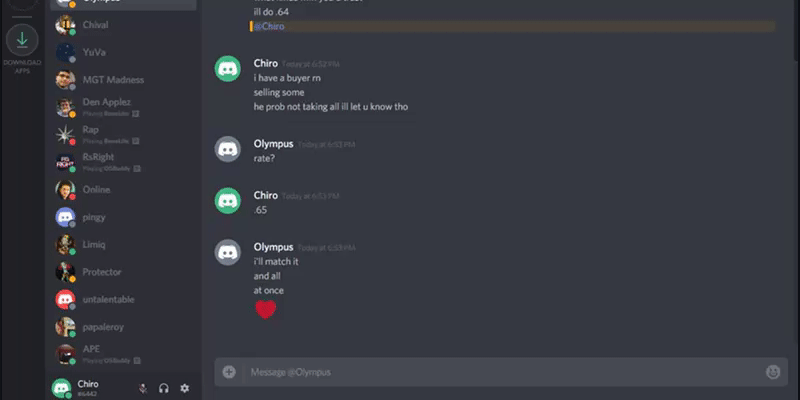800x400 pixels.
Task: Select MGT Madness conversation
Action: coord(124,80)
